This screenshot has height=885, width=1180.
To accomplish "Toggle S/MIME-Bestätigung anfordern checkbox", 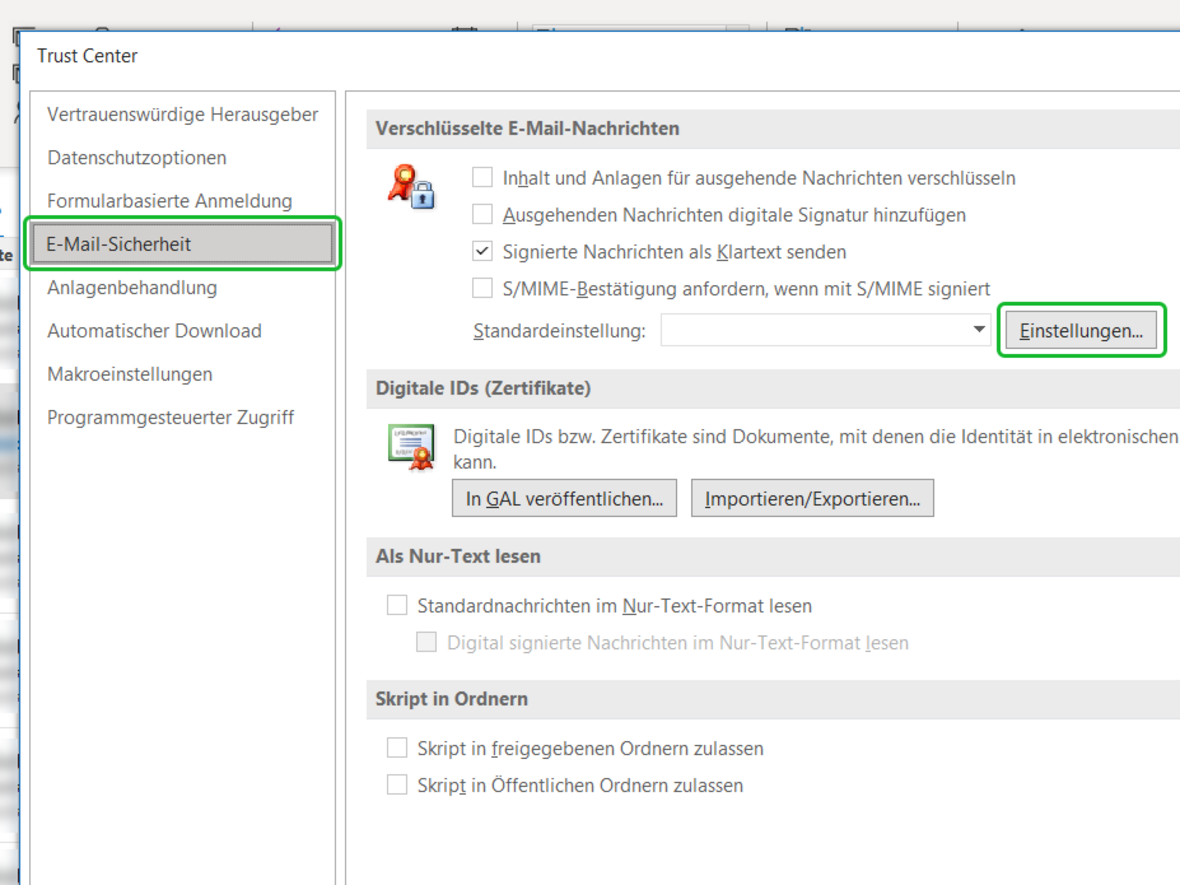I will click(483, 288).
